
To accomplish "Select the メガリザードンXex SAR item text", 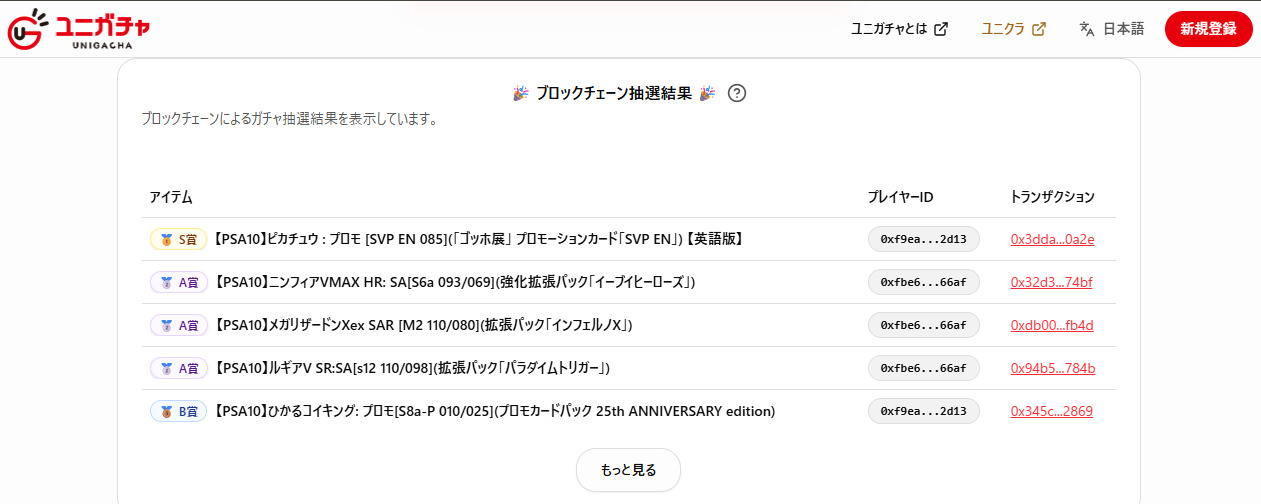I will 422,325.
